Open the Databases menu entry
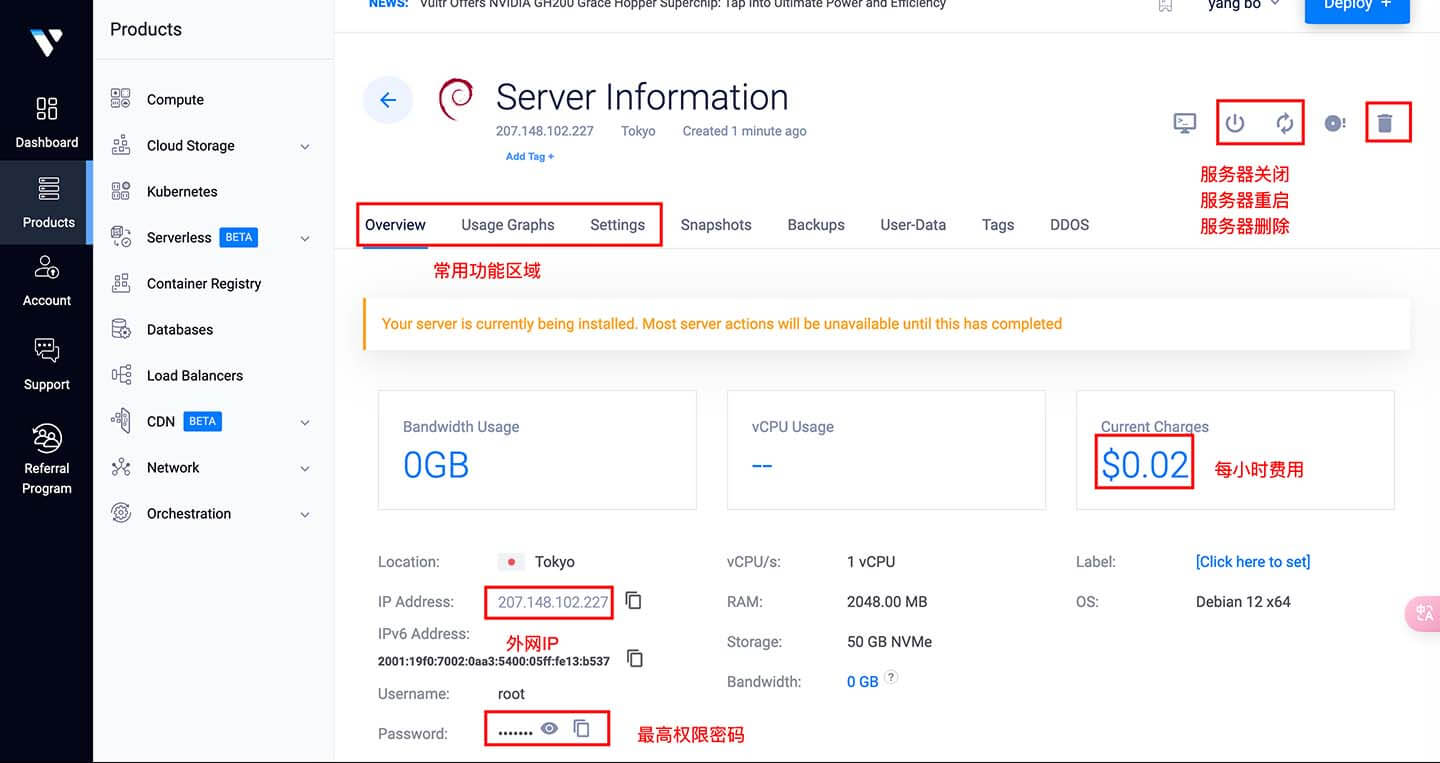 180,329
